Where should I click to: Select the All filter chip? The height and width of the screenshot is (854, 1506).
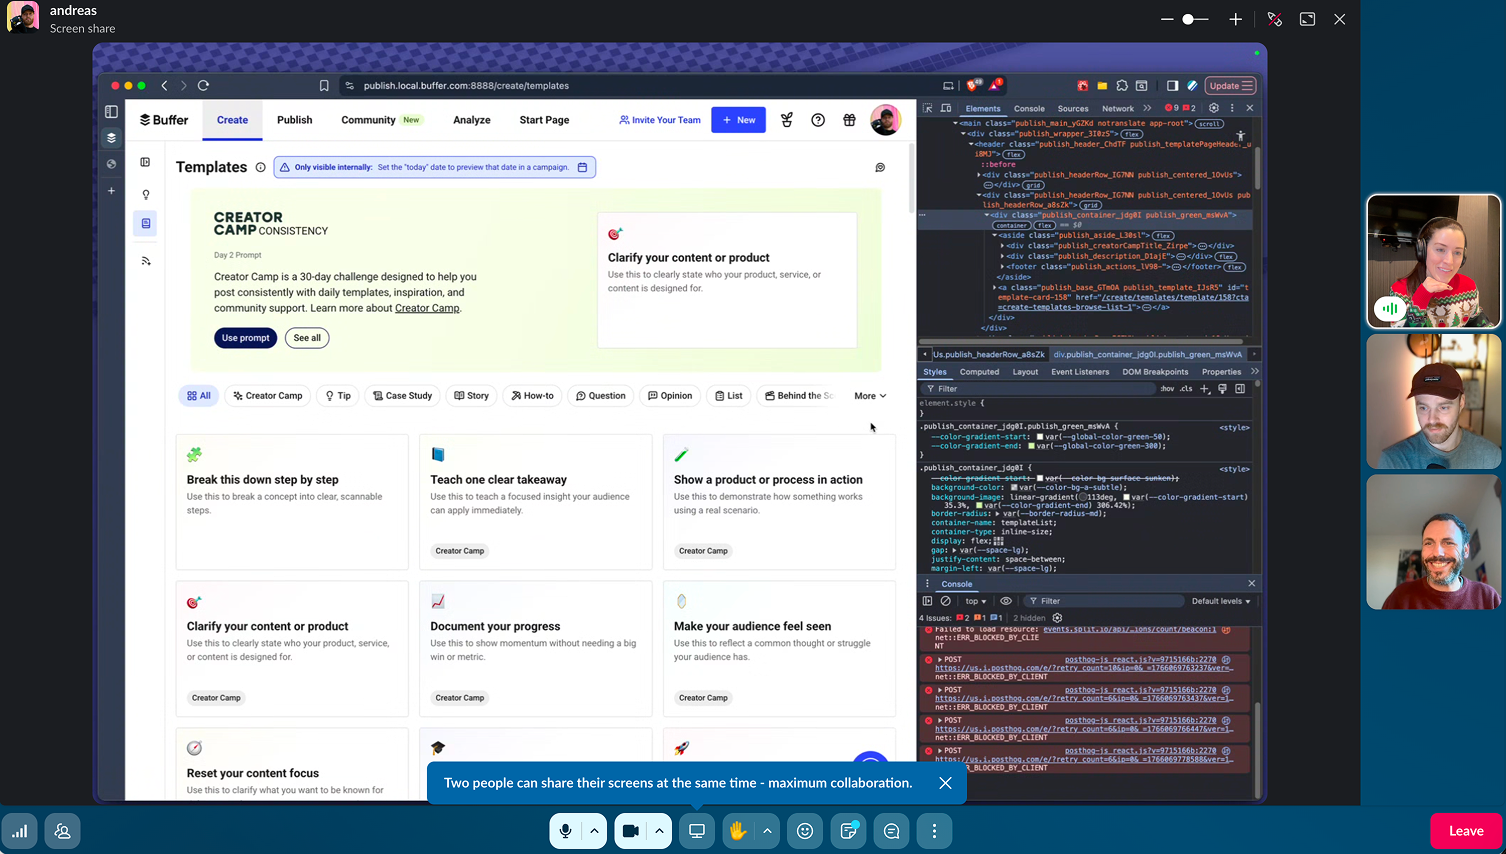[x=199, y=396]
